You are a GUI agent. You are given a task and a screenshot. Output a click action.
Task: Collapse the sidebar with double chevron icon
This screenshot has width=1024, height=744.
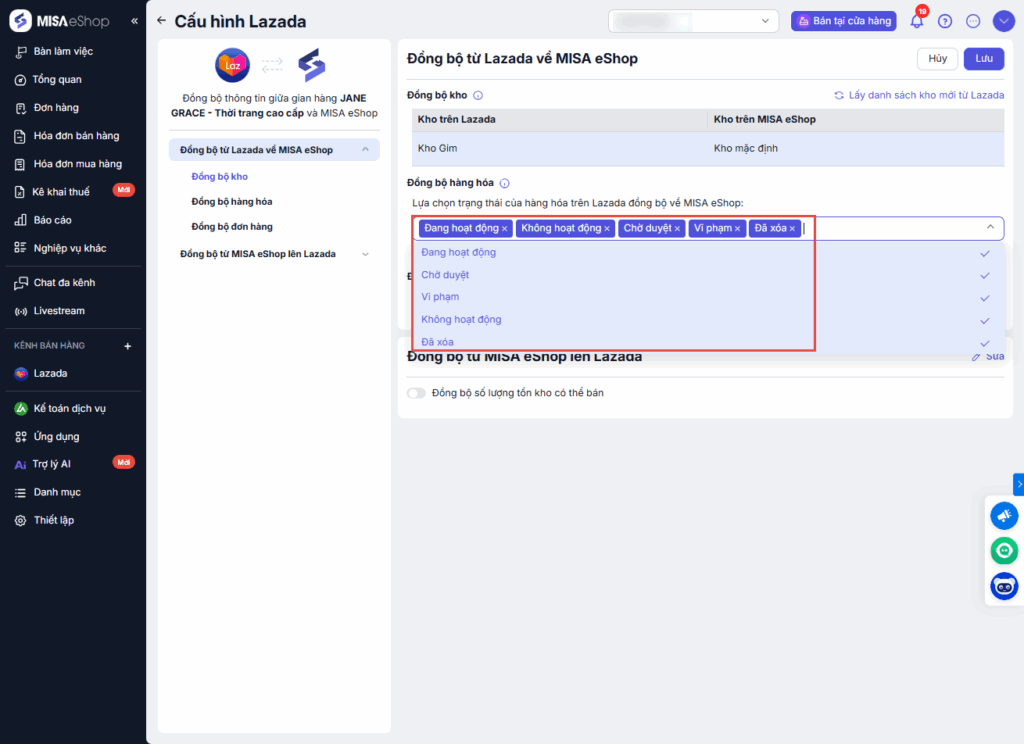coord(135,21)
